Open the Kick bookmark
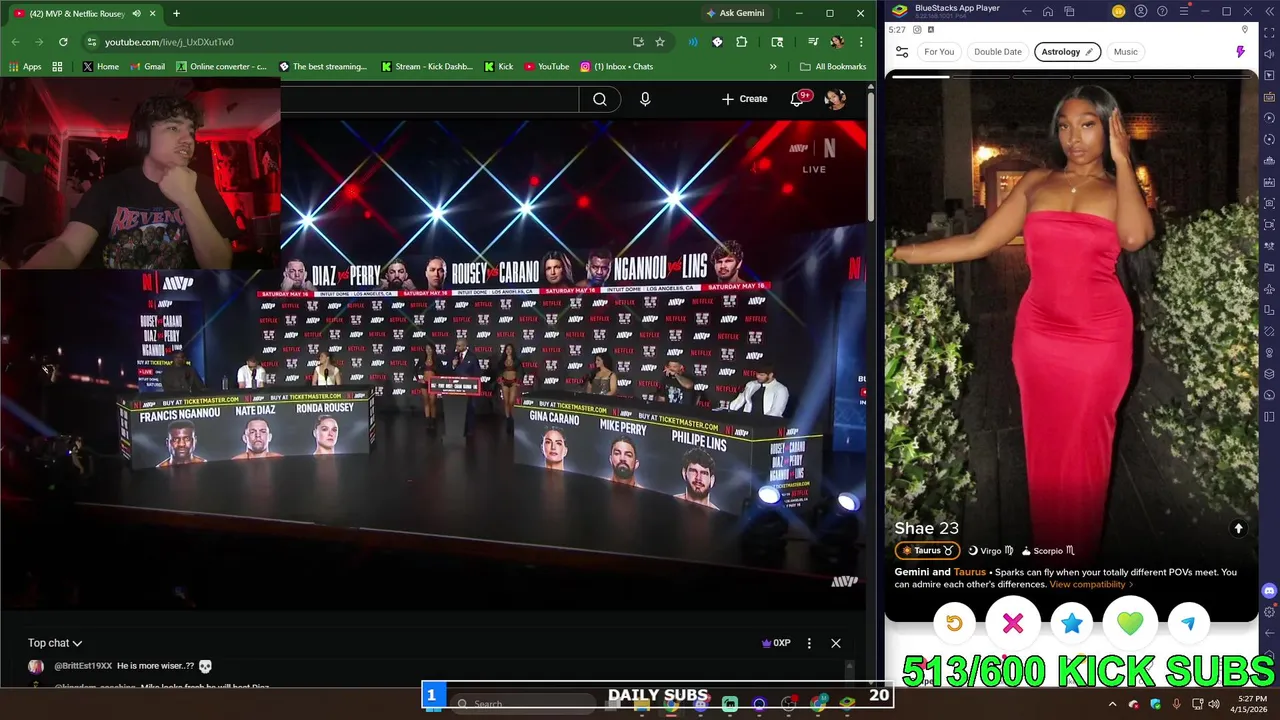This screenshot has height=720, width=1280. pyautogui.click(x=498, y=67)
